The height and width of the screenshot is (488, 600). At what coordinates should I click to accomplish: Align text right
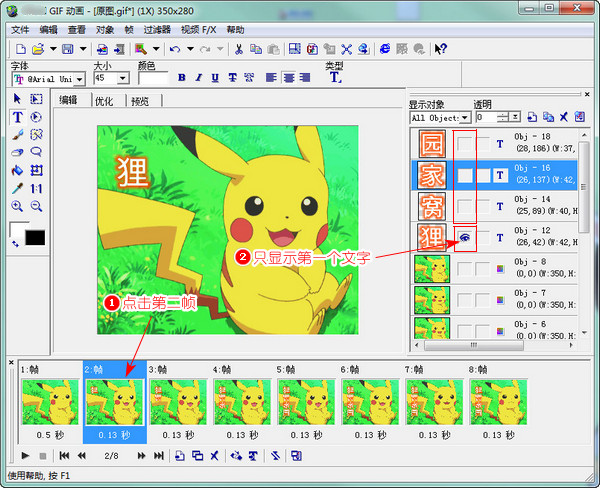pos(305,78)
